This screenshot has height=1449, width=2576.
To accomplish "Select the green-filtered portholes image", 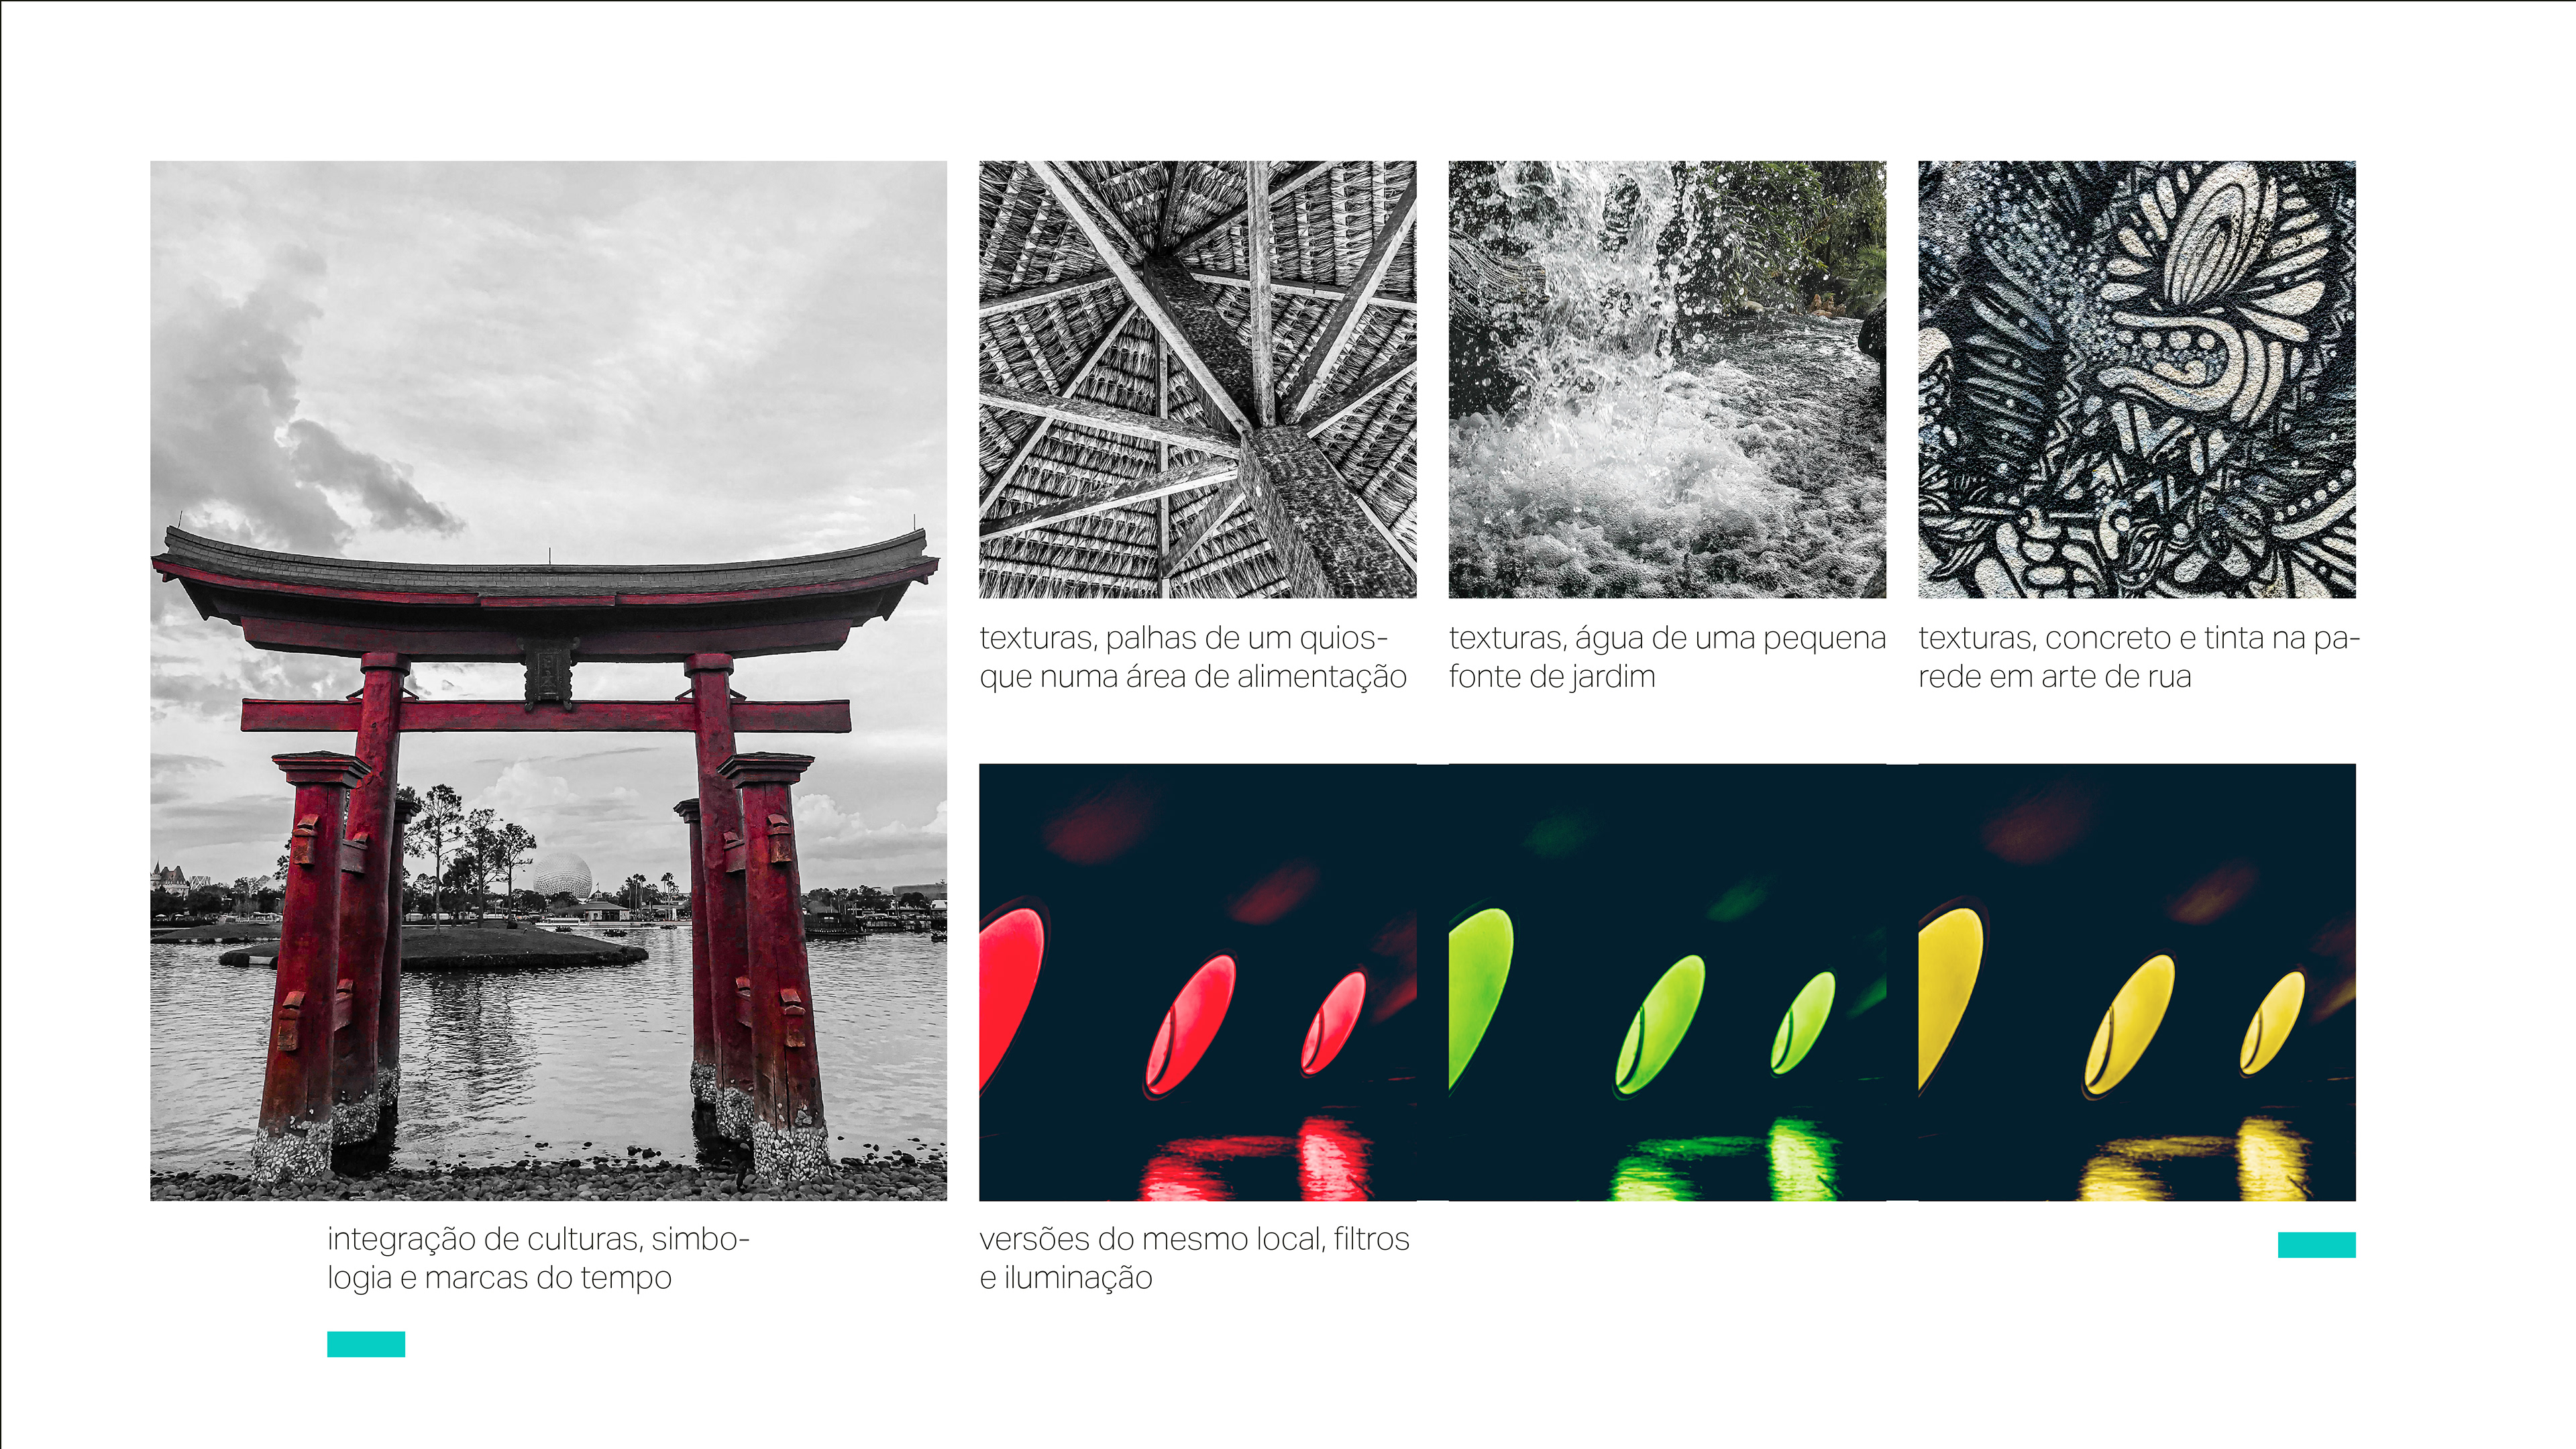I will point(1667,982).
